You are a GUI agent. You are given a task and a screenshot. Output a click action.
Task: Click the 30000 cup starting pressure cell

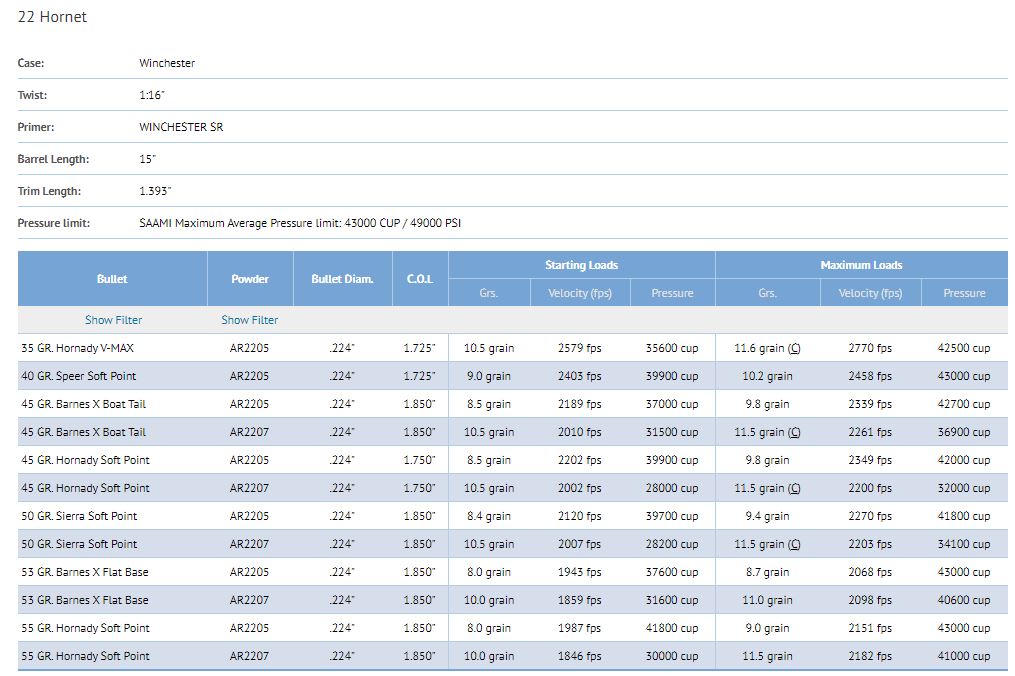click(x=672, y=656)
